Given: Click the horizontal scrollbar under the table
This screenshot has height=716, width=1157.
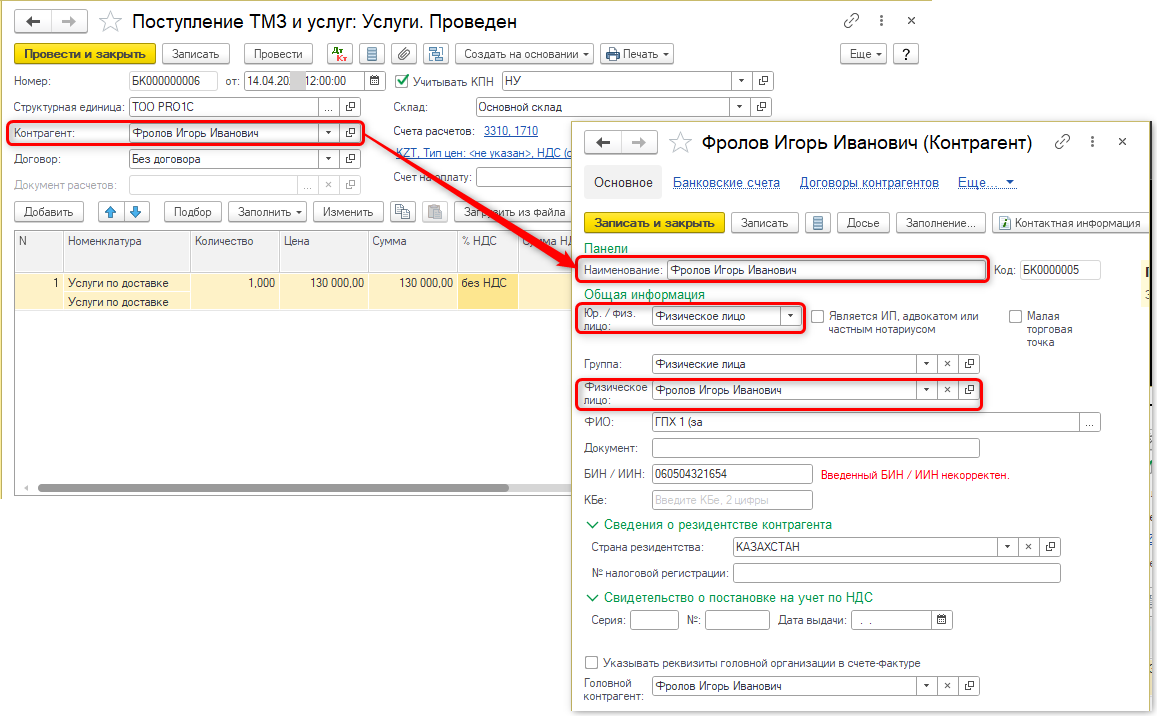Looking at the screenshot, I should 300,488.
